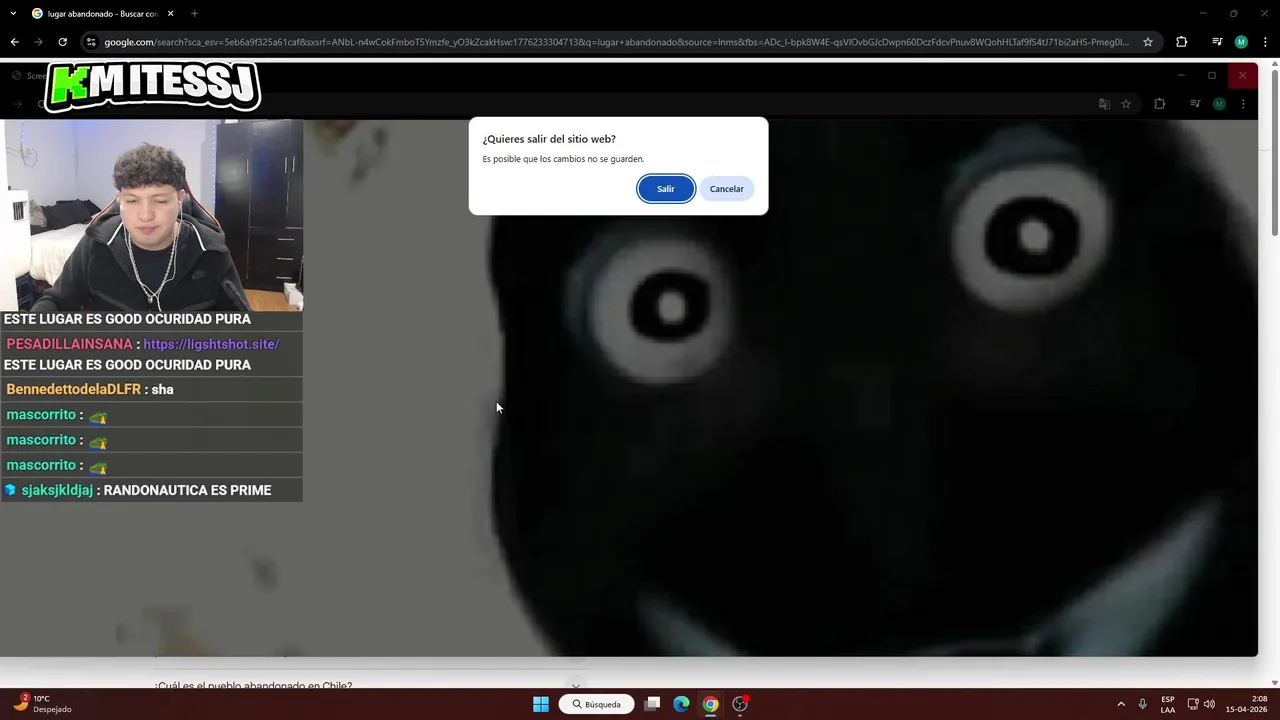Click the inner window profile avatar

[x=1219, y=104]
